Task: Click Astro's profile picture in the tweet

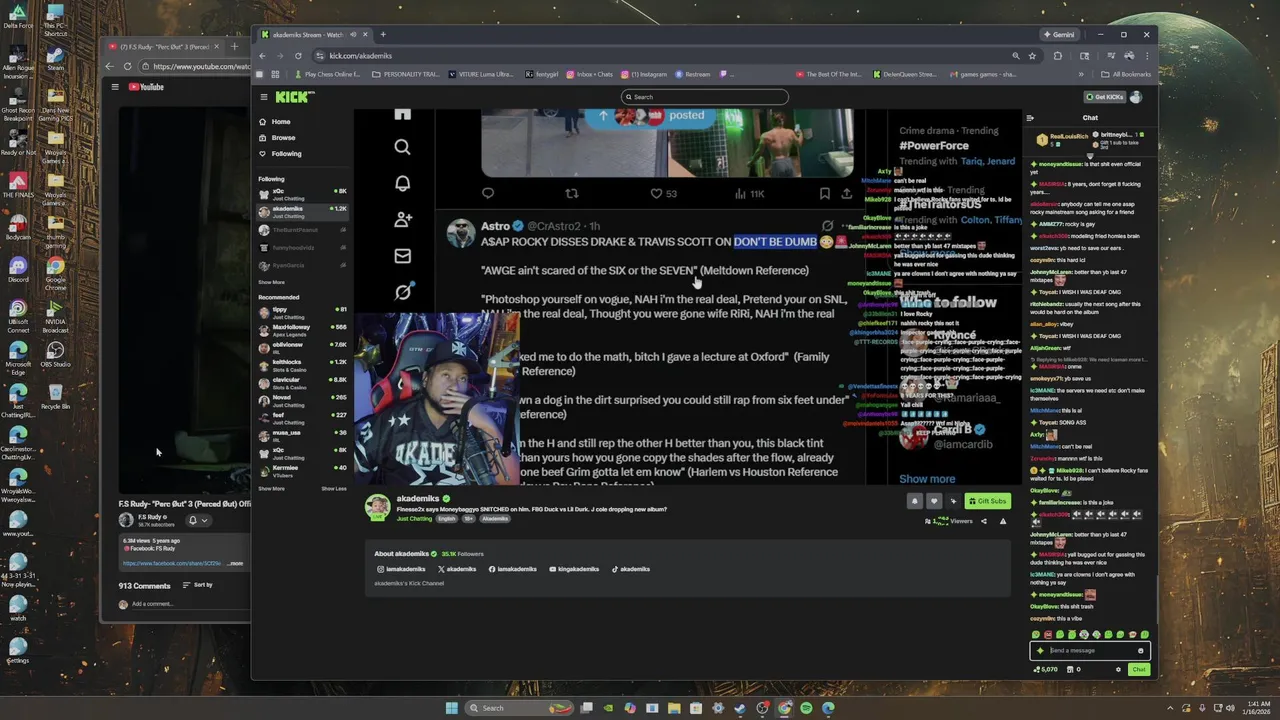Action: pos(461,233)
